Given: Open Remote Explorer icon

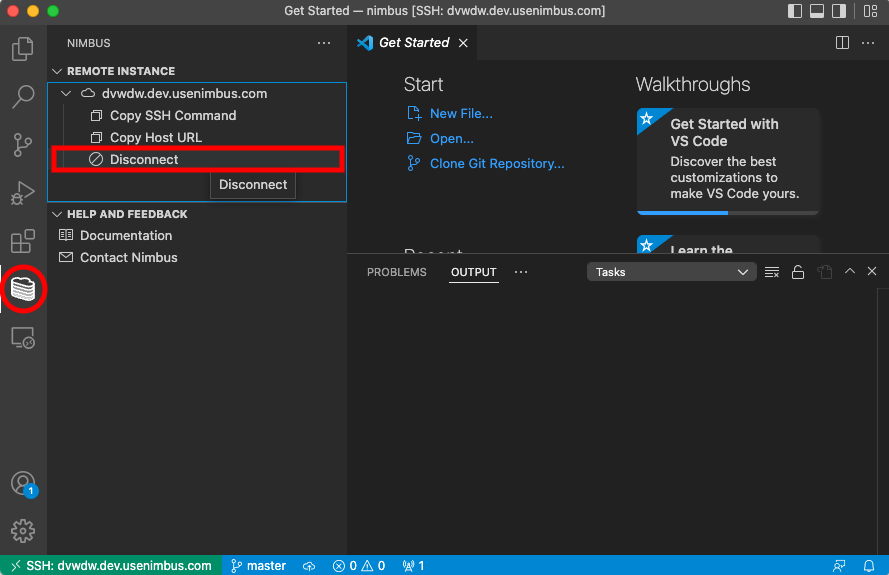Looking at the screenshot, I should coord(22,338).
